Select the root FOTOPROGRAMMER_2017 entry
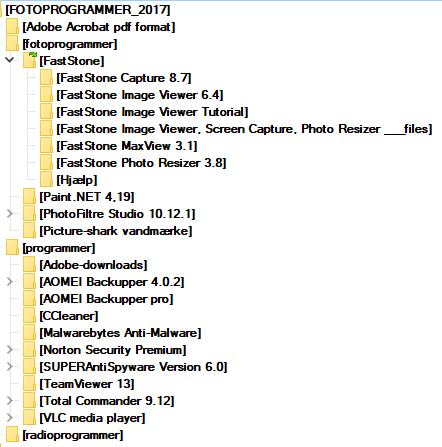The height and width of the screenshot is (447, 442). pos(88,10)
